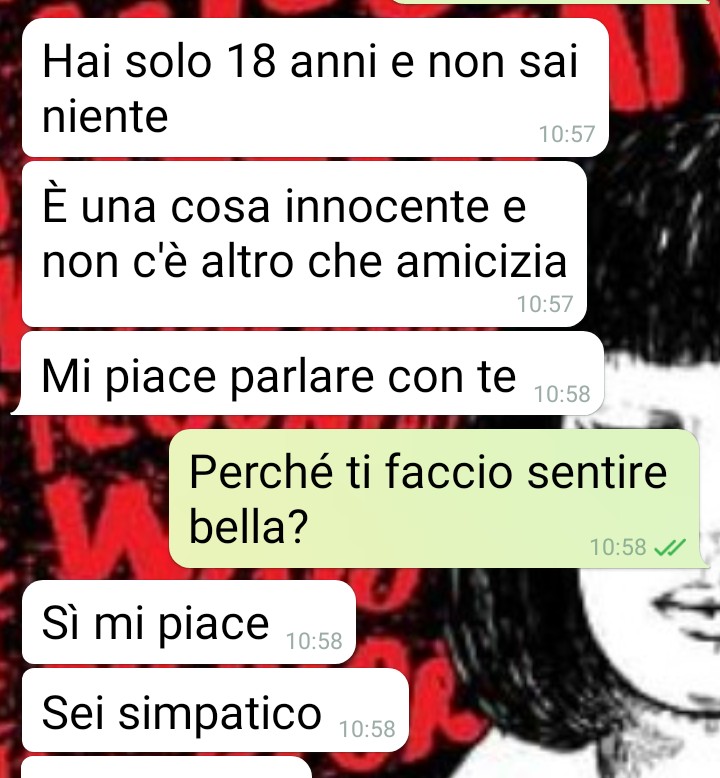This screenshot has height=778, width=720.
Task: Click the 10:58 timestamp next to 'con te'
Action: pos(562,394)
